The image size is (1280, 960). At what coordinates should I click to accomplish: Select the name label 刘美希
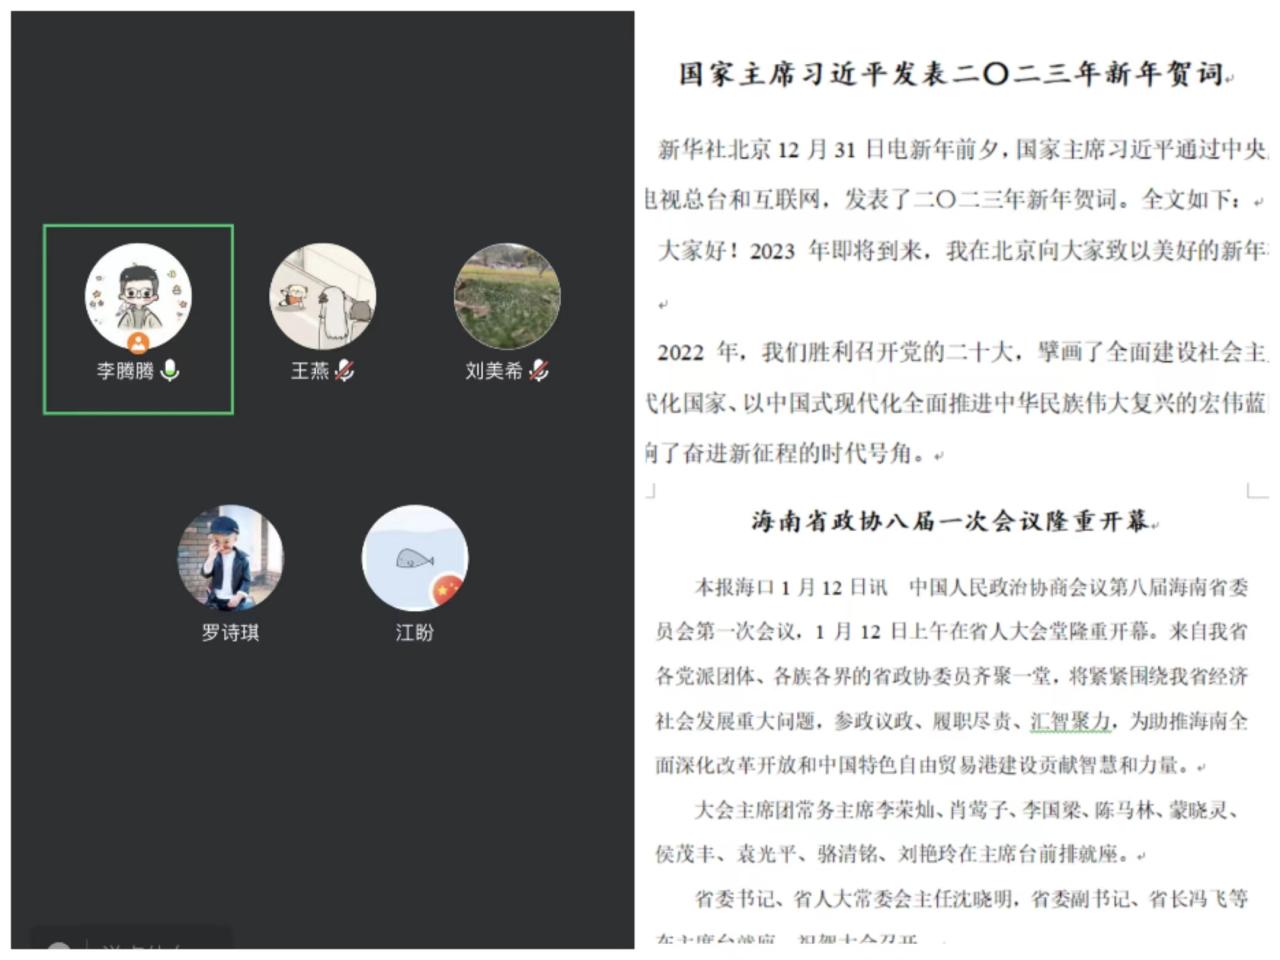(494, 371)
